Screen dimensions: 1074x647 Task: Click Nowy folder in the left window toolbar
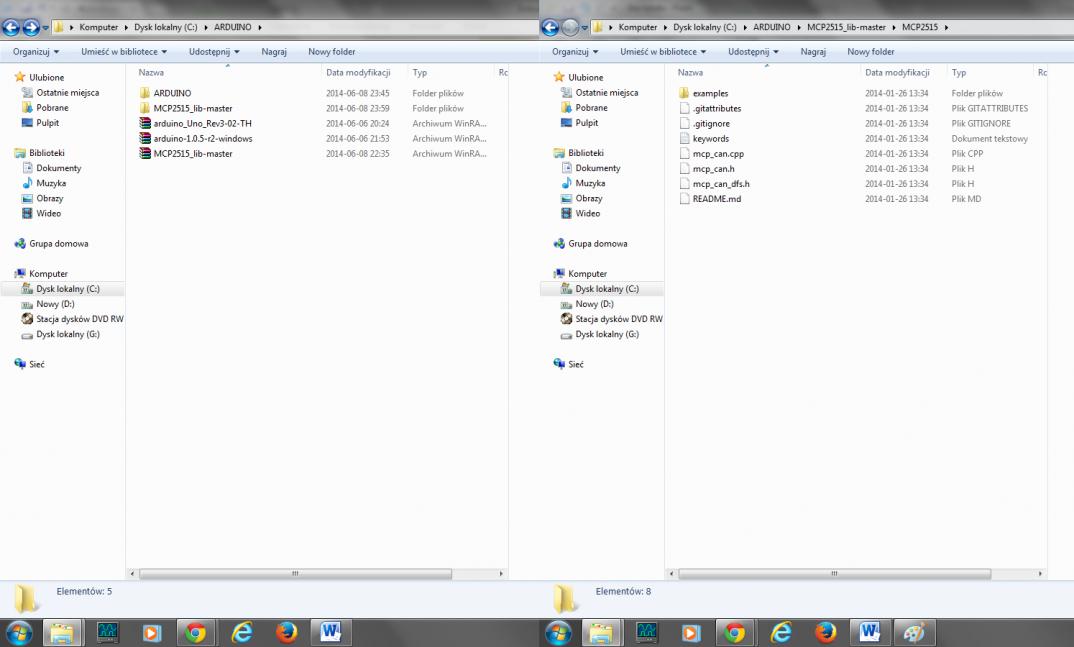(x=331, y=51)
